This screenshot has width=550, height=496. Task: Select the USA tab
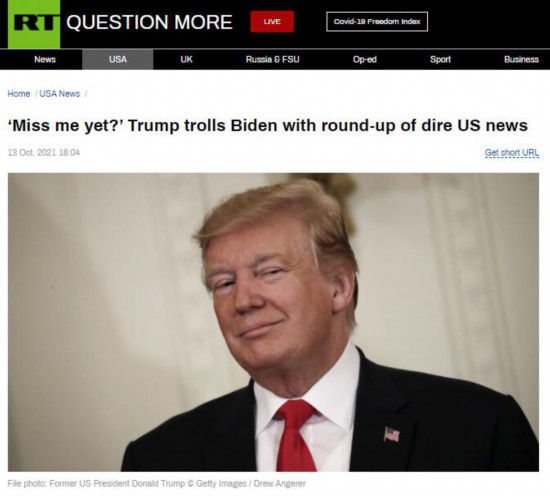coord(118,59)
